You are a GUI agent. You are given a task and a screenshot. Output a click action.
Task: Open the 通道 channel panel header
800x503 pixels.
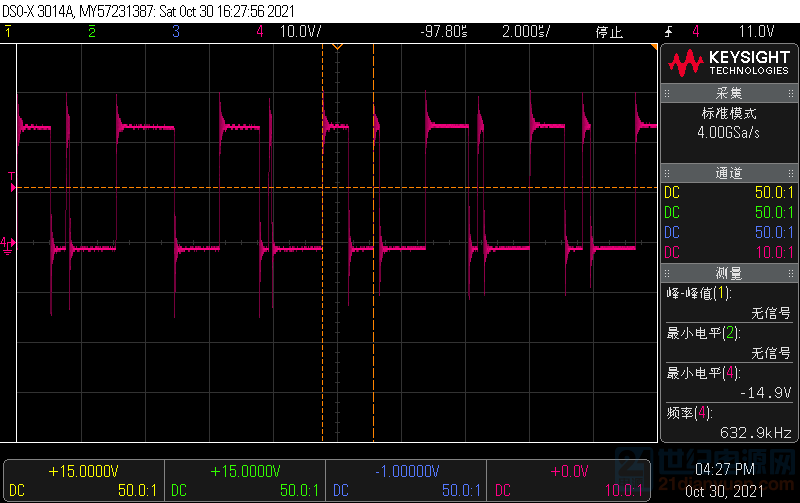(729, 173)
